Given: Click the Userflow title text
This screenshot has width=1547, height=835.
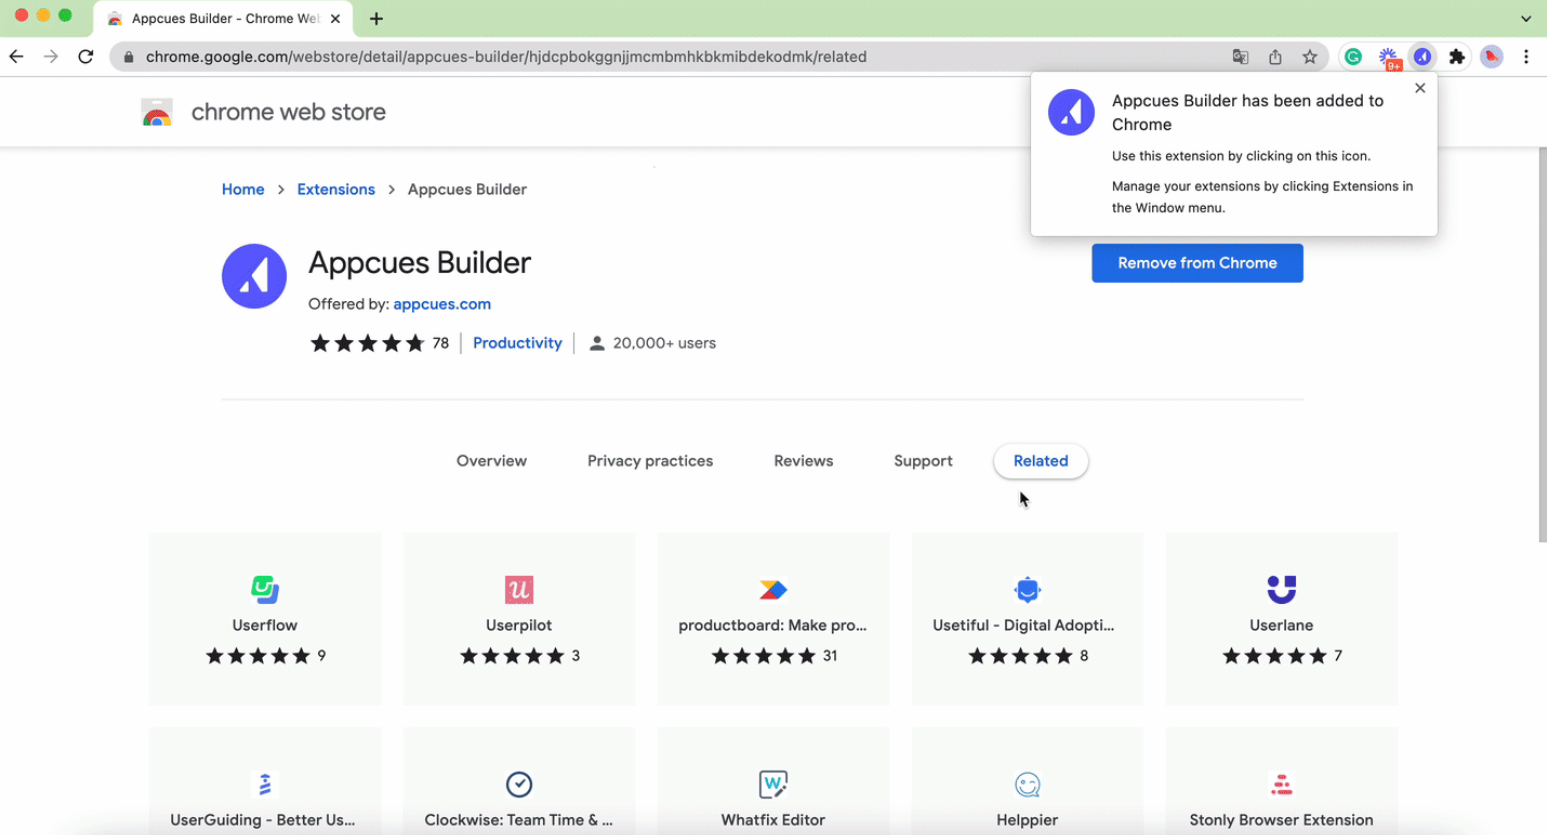Looking at the screenshot, I should [x=265, y=625].
